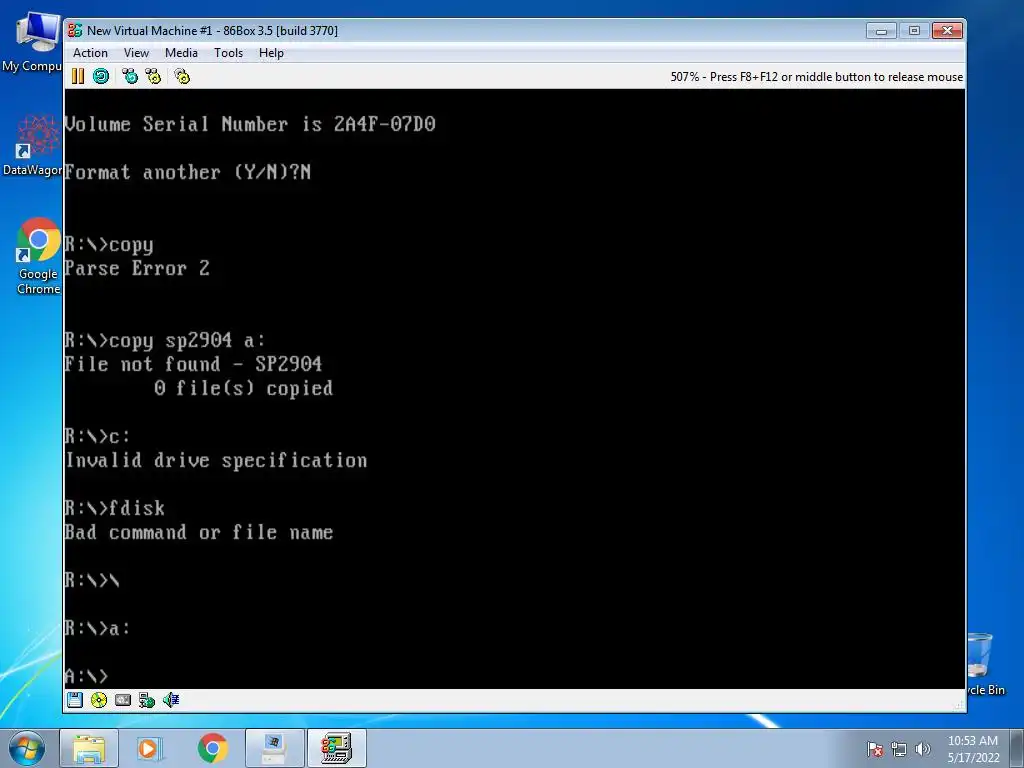The height and width of the screenshot is (768, 1024).
Task: Send Ctrl+Alt+Del using the blue toolbar icon
Action: coord(130,76)
